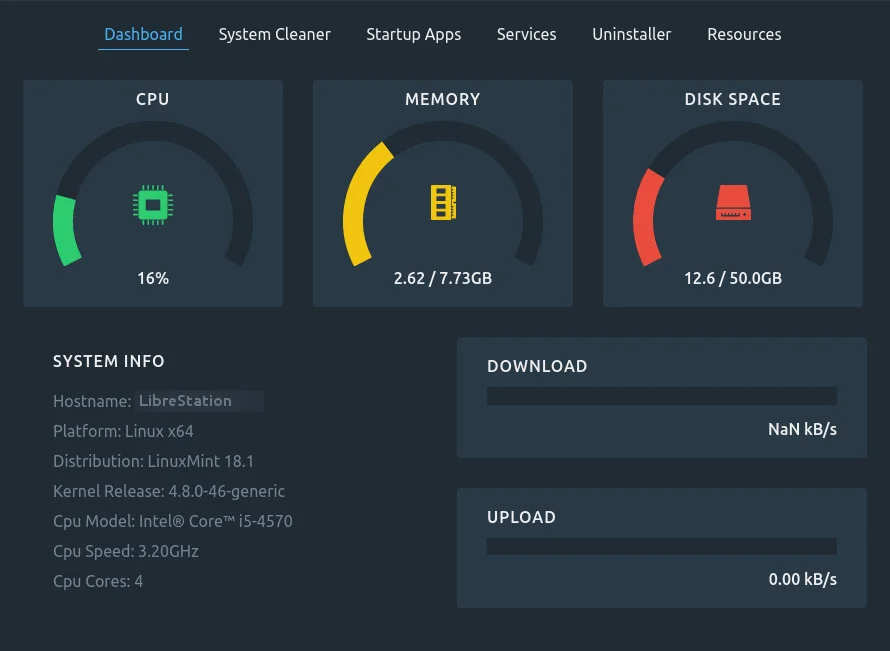Switch to the System Cleaner tab
This screenshot has height=651, width=890.
click(274, 35)
